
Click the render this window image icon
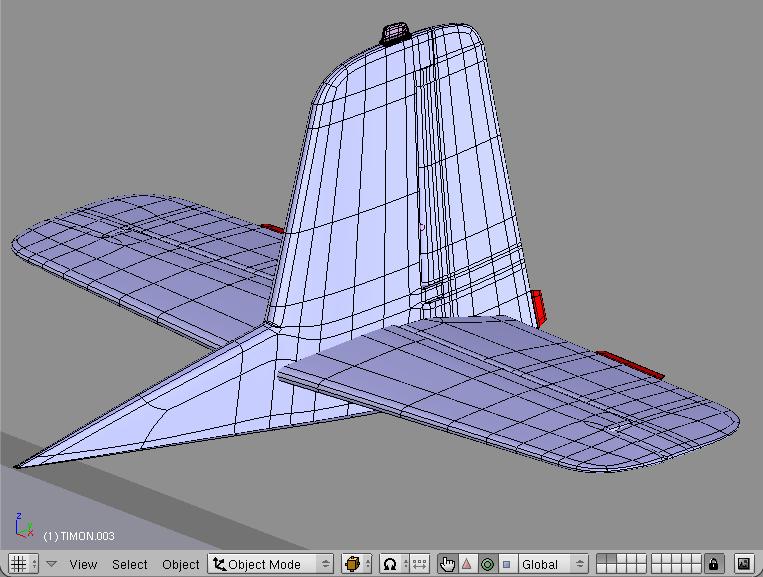pyautogui.click(x=744, y=564)
